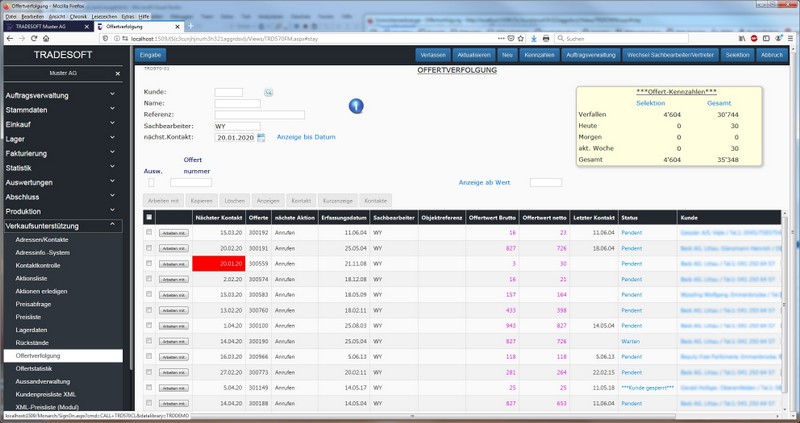Click the red highlighted 20.01.20 date cell
This screenshot has width=800, height=423.
click(x=219, y=263)
